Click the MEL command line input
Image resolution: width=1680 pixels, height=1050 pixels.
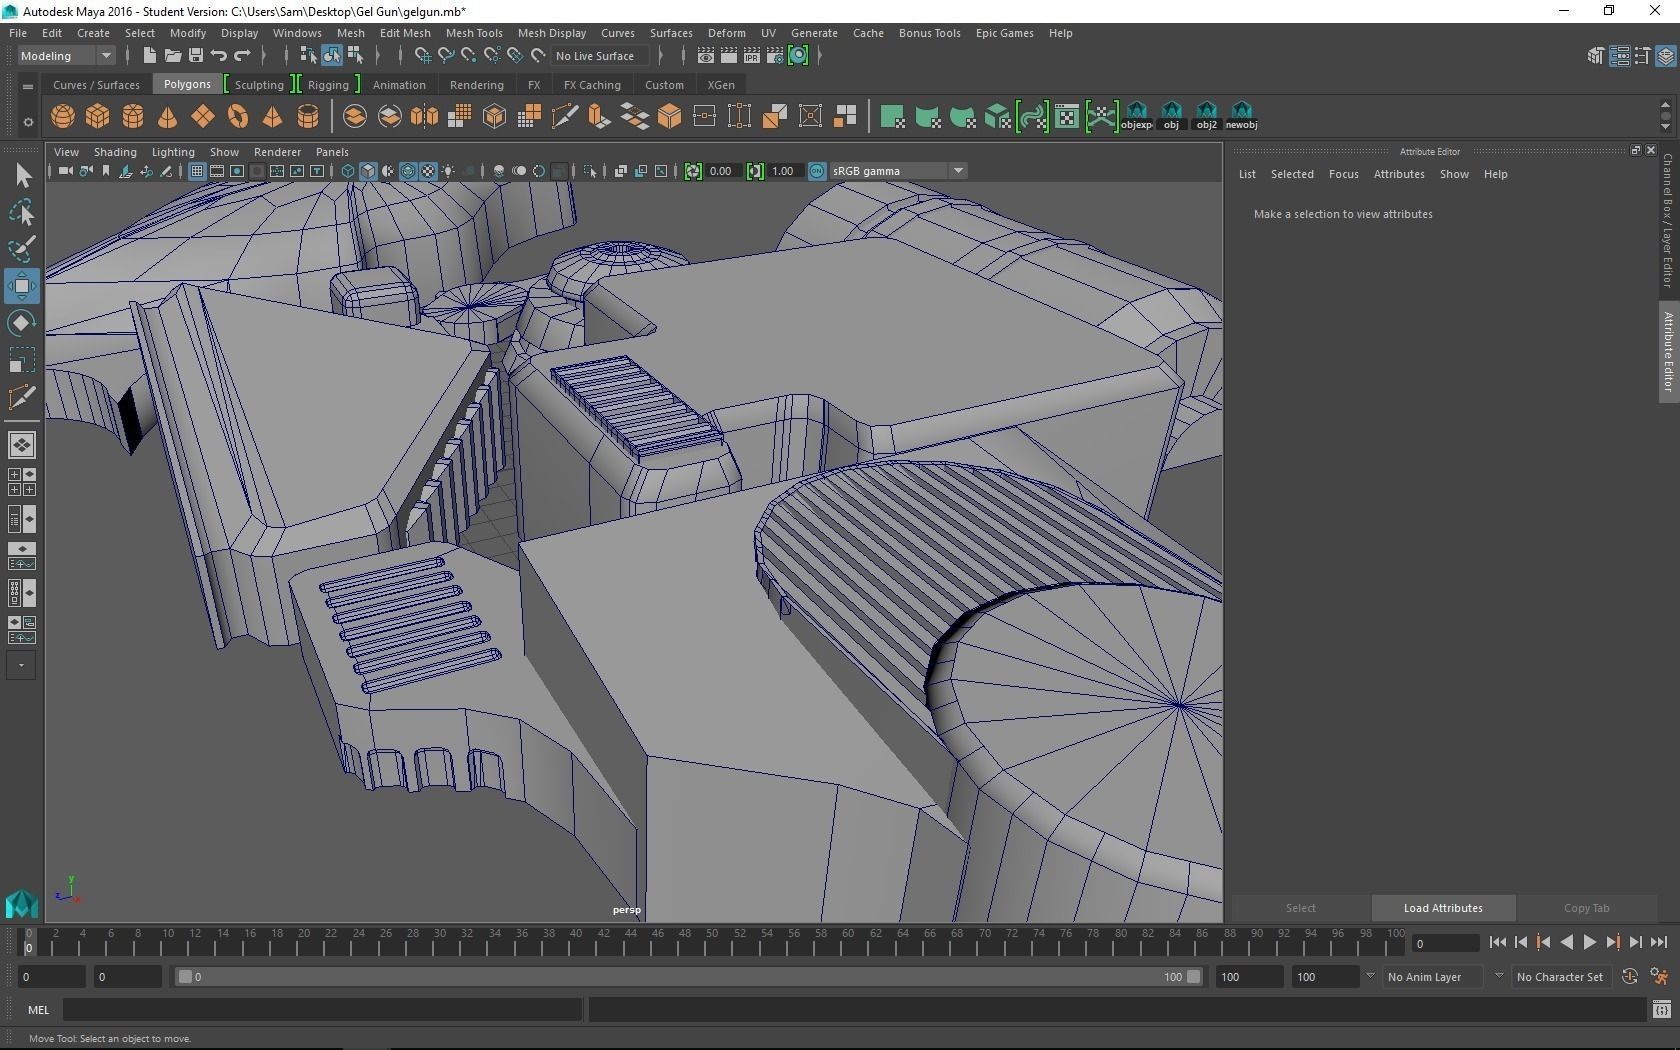coord(322,1010)
